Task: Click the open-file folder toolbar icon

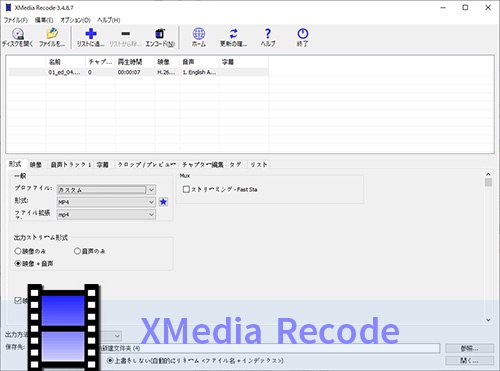Action: (52, 33)
